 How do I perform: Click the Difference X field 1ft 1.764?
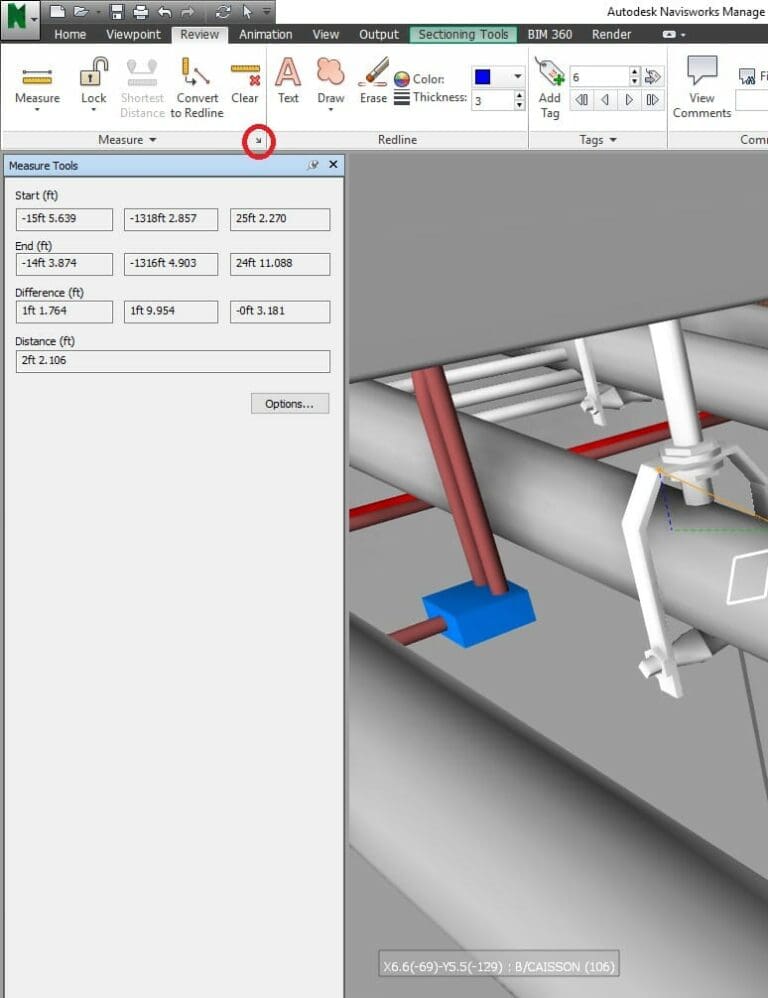click(x=64, y=312)
